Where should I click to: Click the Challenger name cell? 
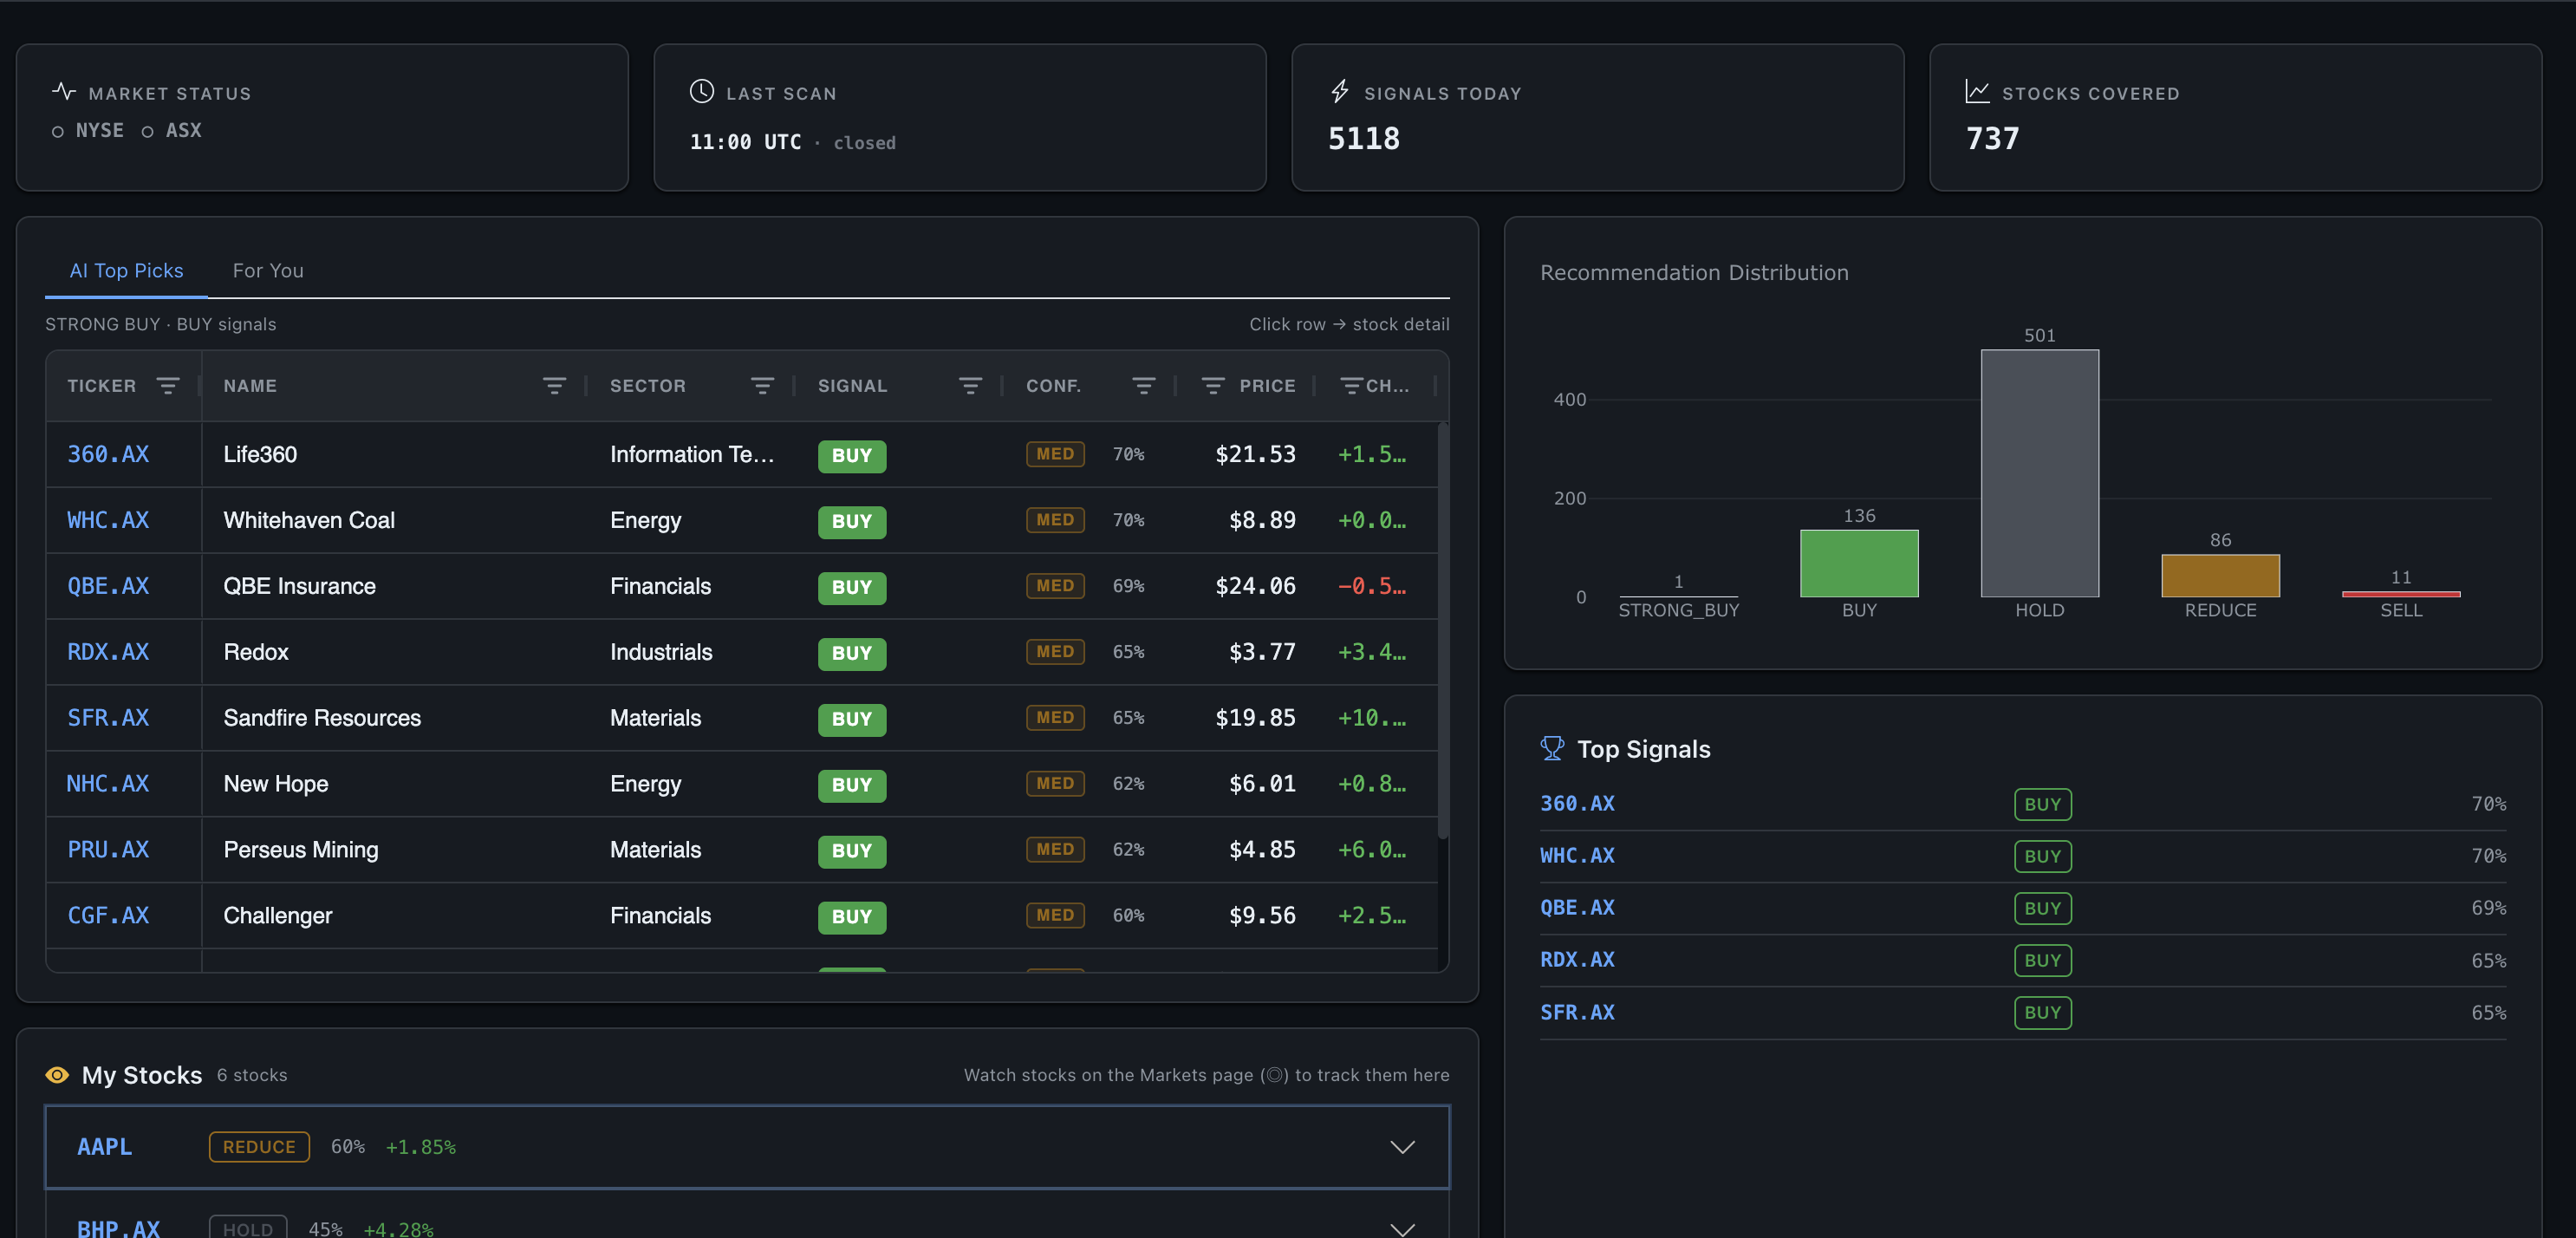click(278, 916)
